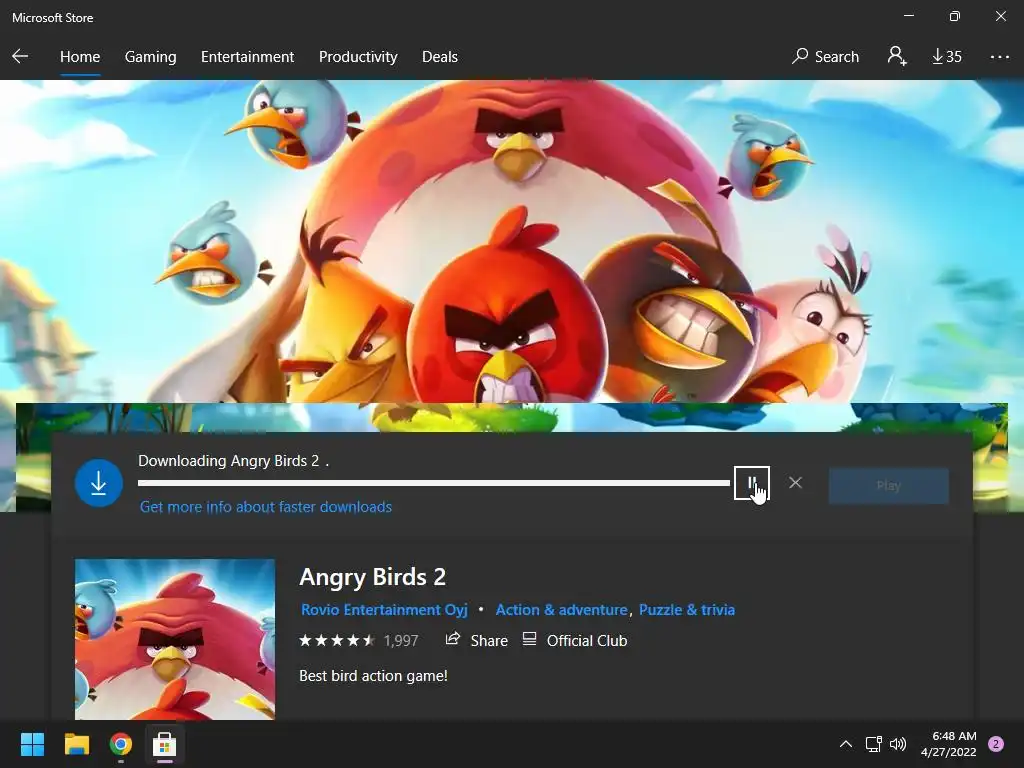Open the Puzzle & trivia category

point(686,609)
